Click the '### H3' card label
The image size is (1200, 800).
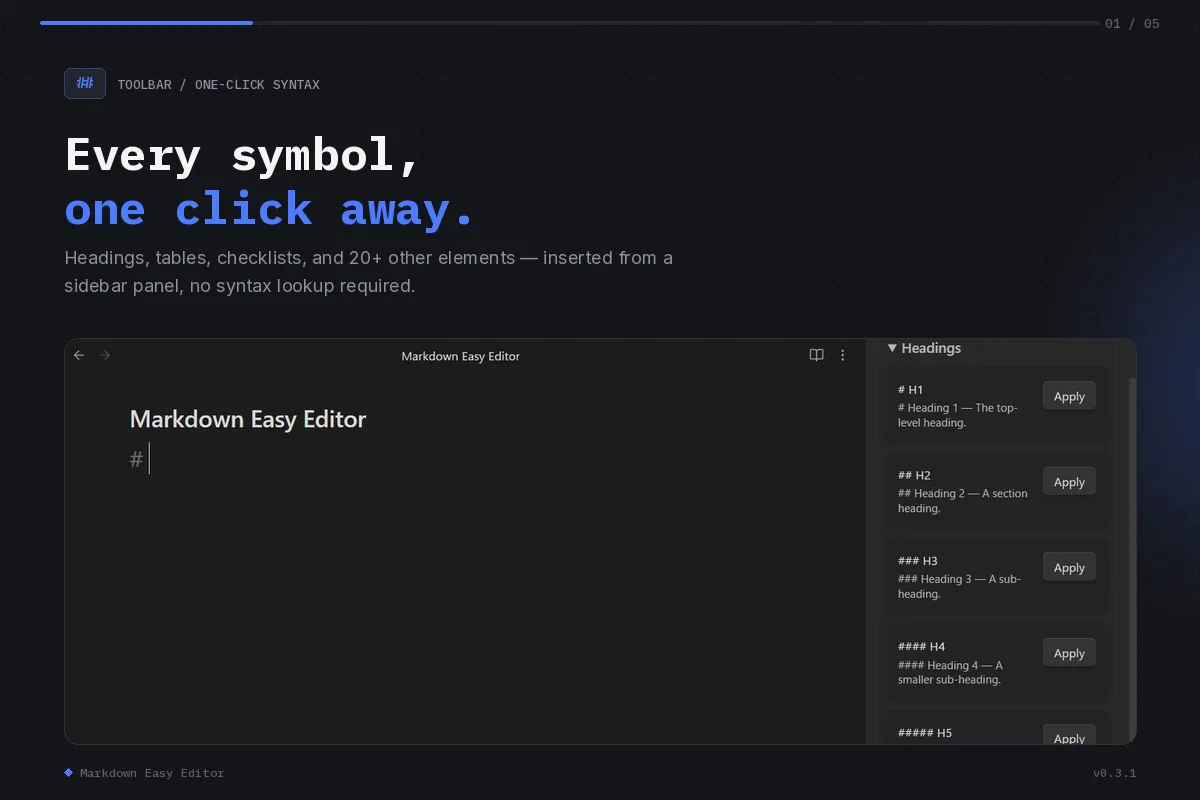click(918, 561)
